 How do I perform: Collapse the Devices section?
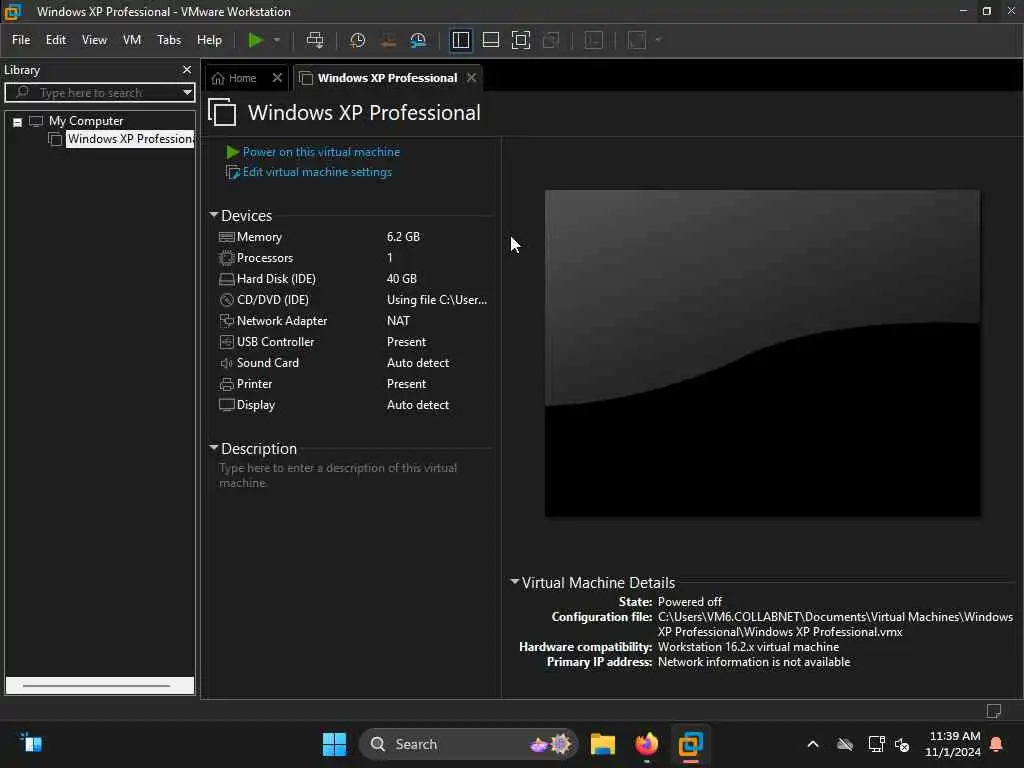(x=214, y=215)
